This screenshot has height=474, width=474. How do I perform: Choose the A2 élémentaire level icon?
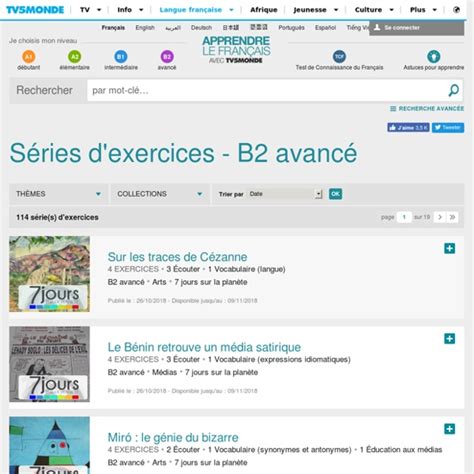75,57
